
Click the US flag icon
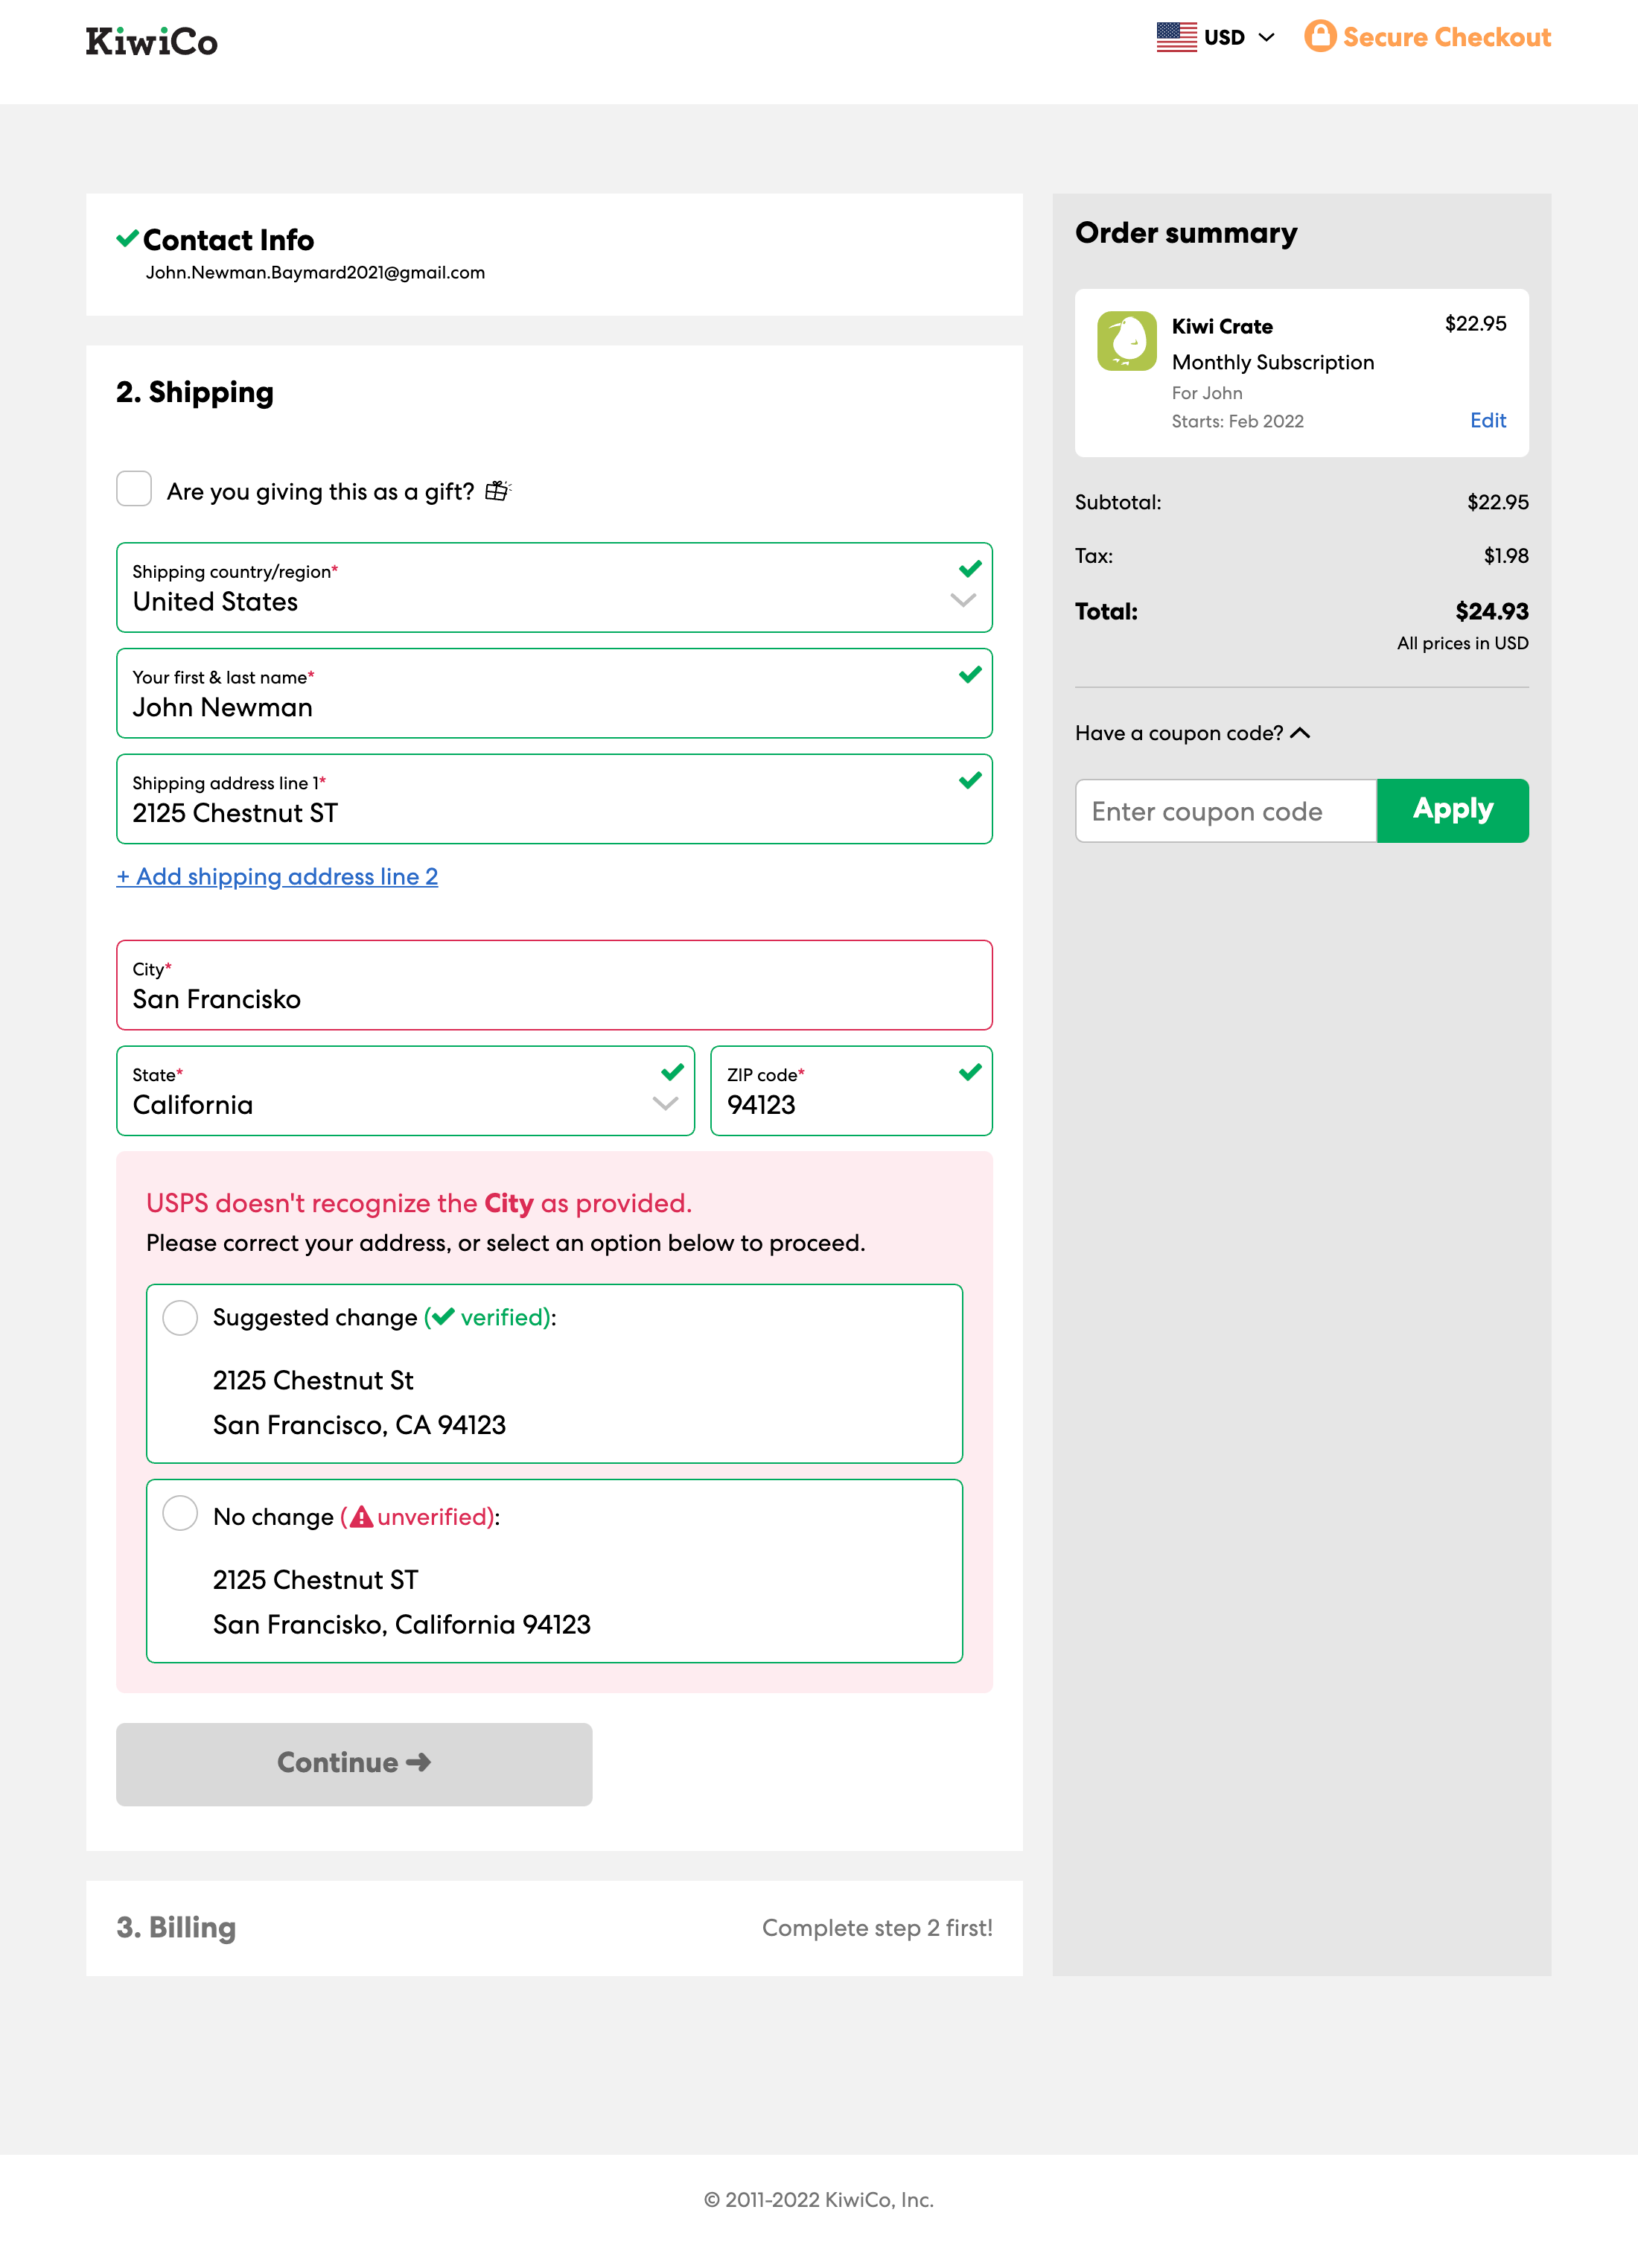(x=1176, y=36)
